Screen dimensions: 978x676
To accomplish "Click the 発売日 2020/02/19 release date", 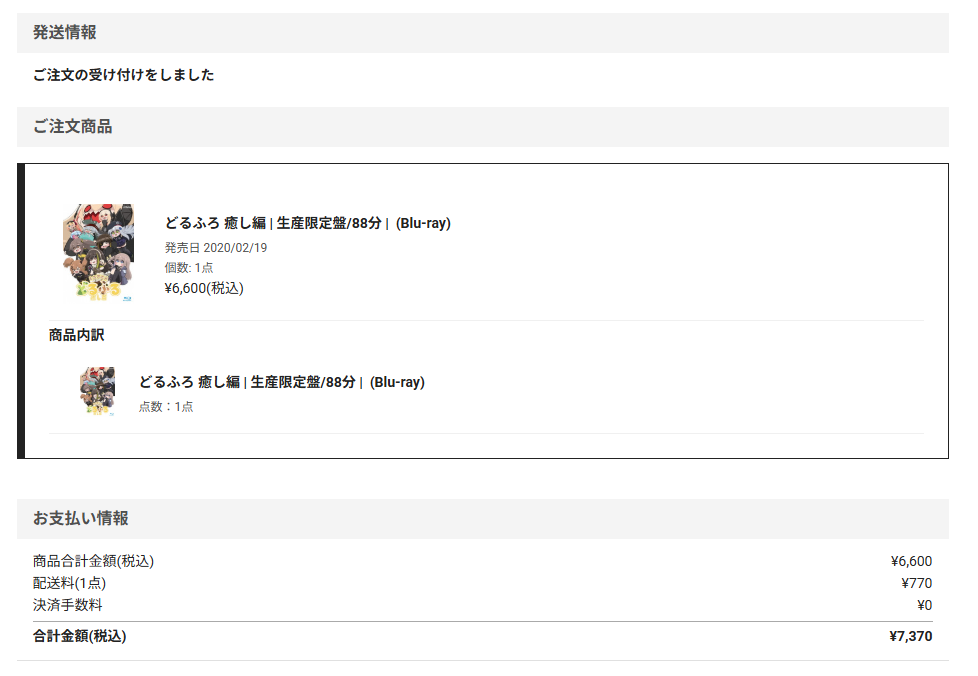I will pyautogui.click(x=216, y=248).
